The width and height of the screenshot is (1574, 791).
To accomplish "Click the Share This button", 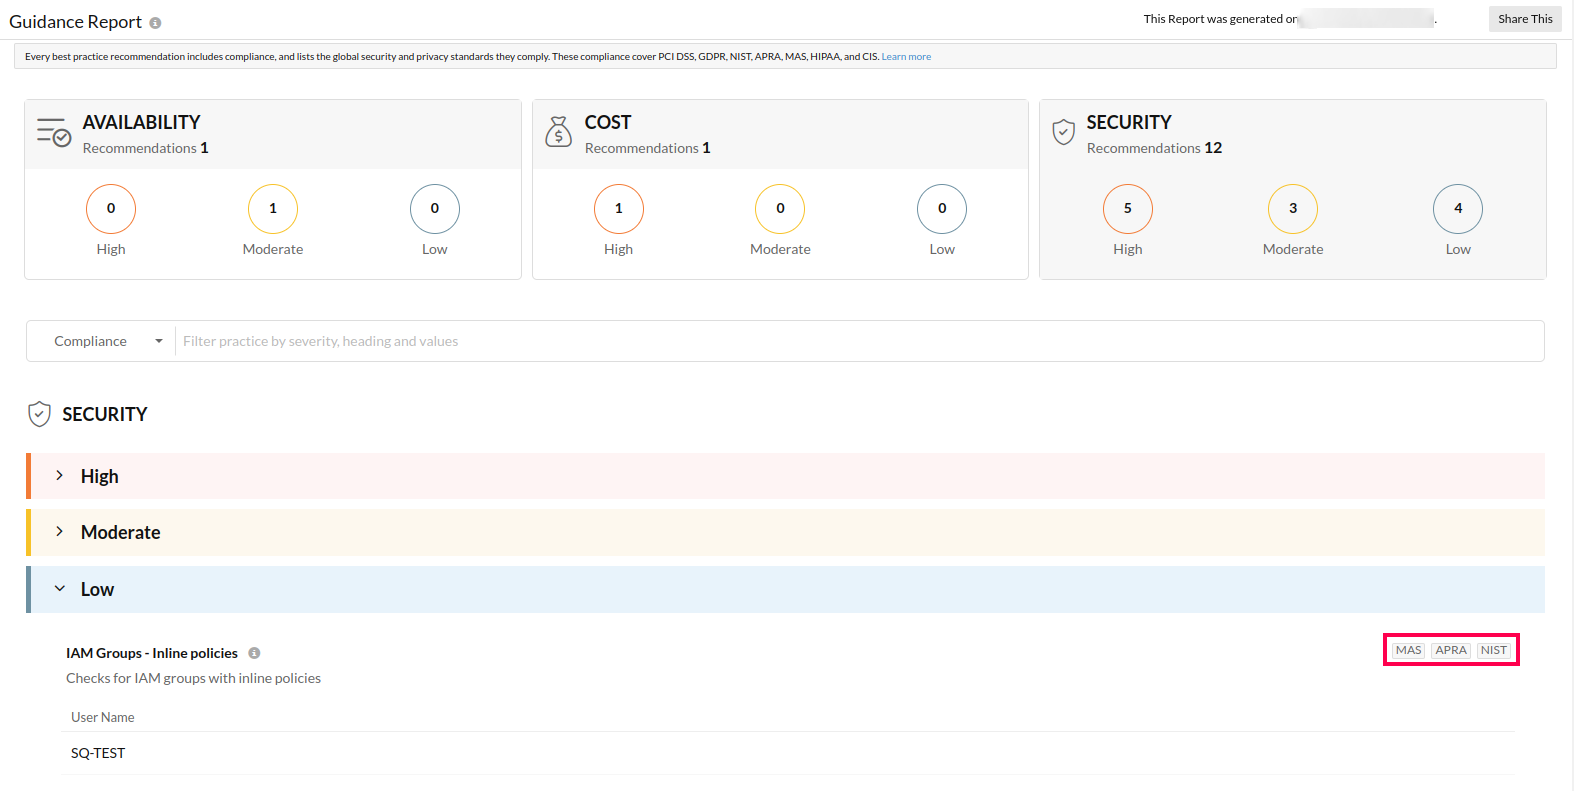I will (x=1524, y=19).
